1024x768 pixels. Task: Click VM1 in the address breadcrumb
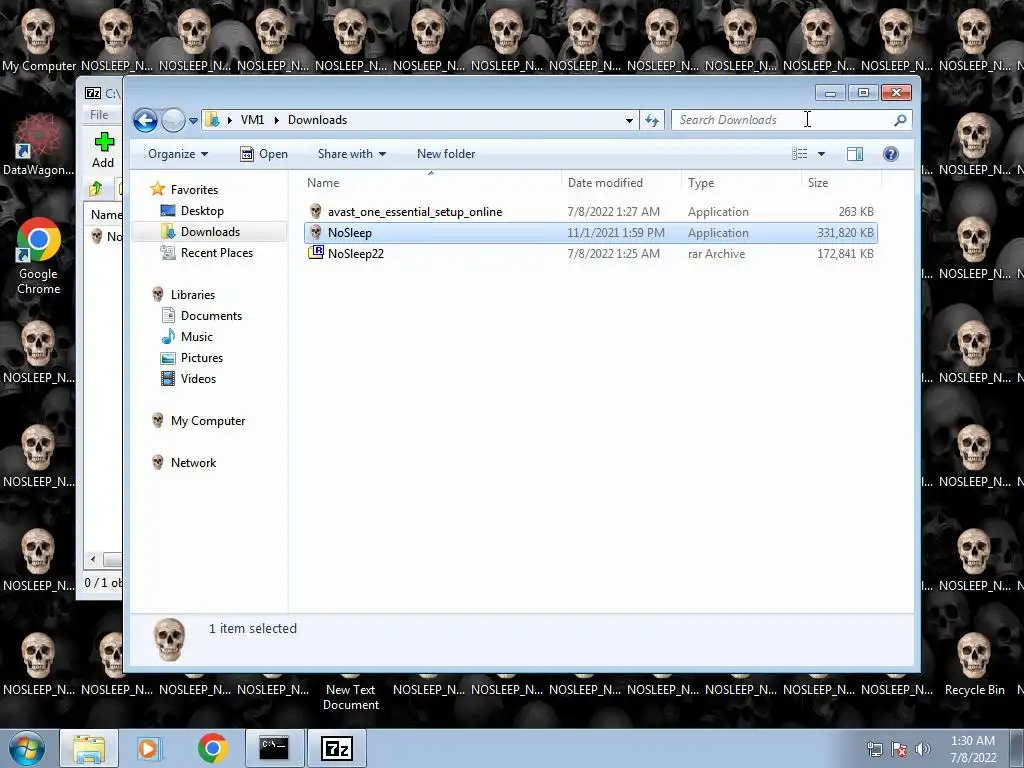tap(252, 120)
